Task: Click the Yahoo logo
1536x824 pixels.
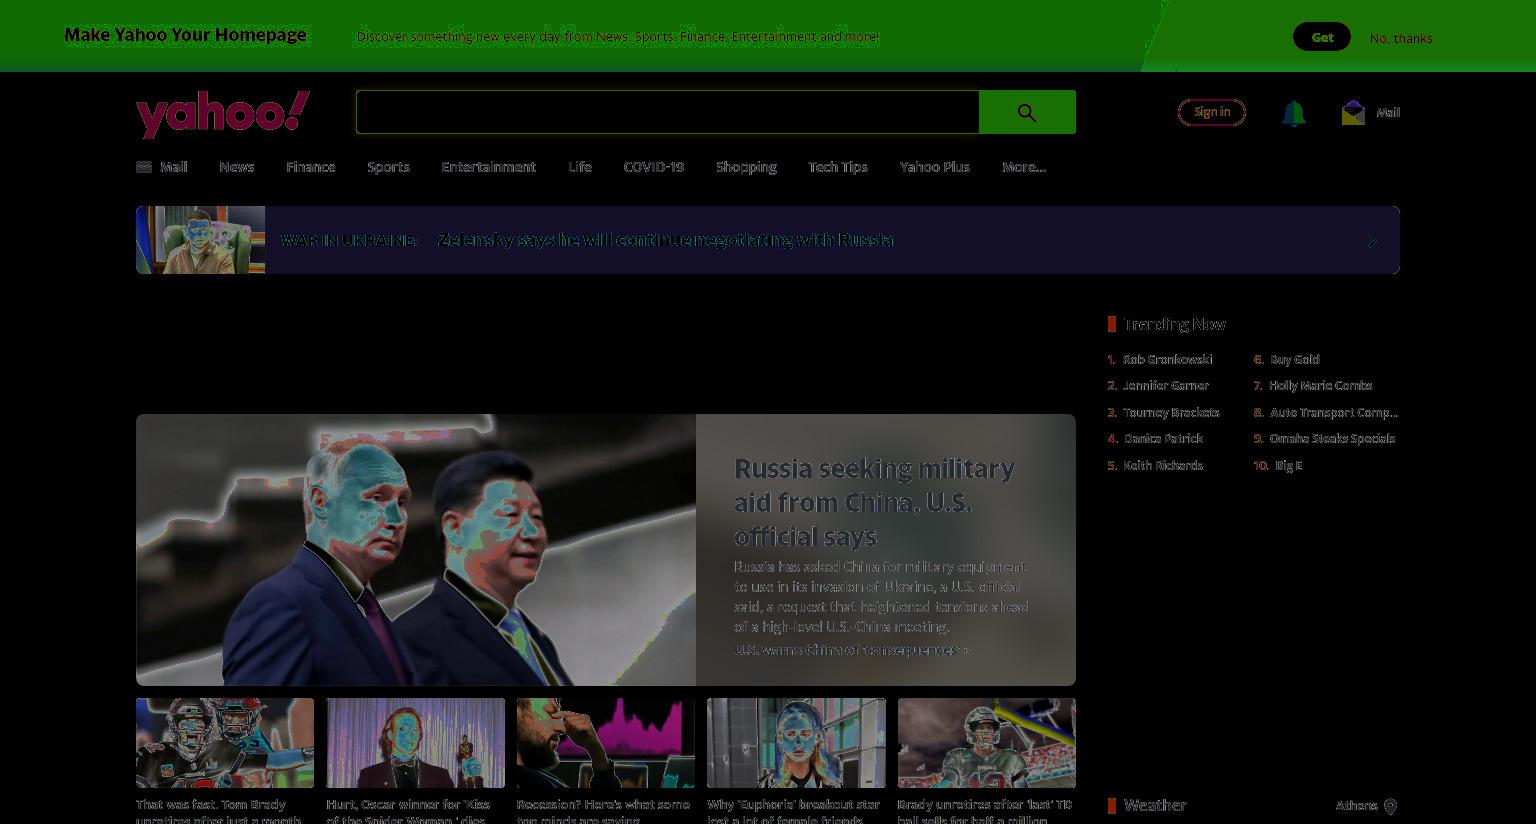Action: point(223,113)
